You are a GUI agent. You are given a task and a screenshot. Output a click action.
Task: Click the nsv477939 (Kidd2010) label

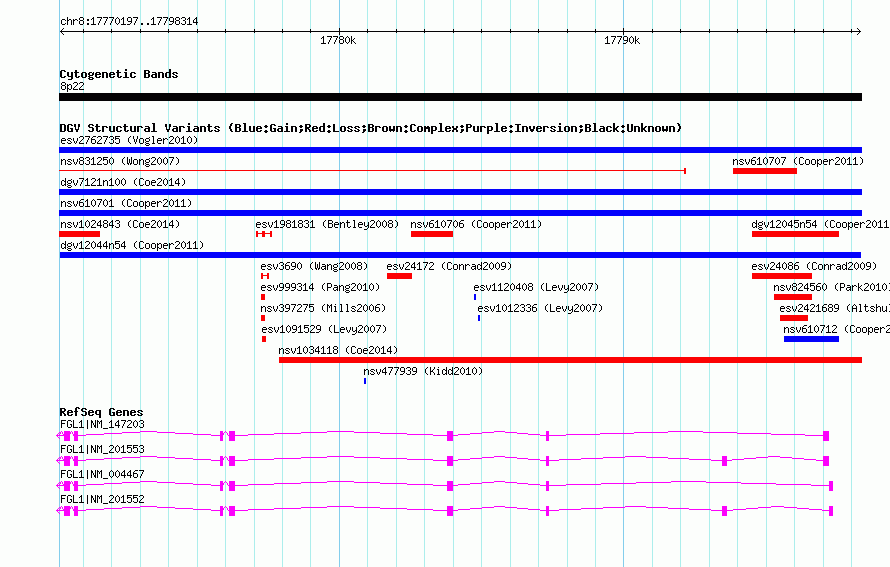[423, 371]
